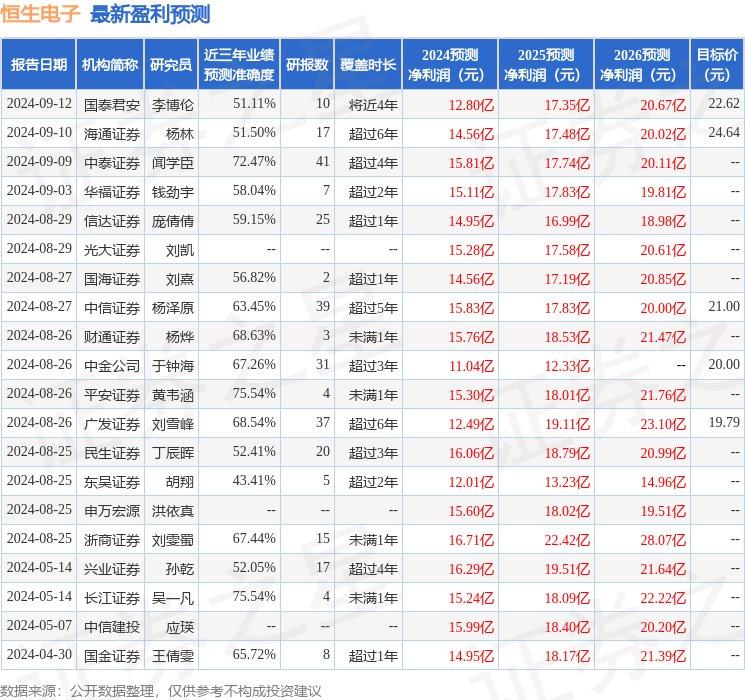This screenshot has height=700, width=745.
Task: Click the 民生证券 institution cell
Action: tap(112, 452)
